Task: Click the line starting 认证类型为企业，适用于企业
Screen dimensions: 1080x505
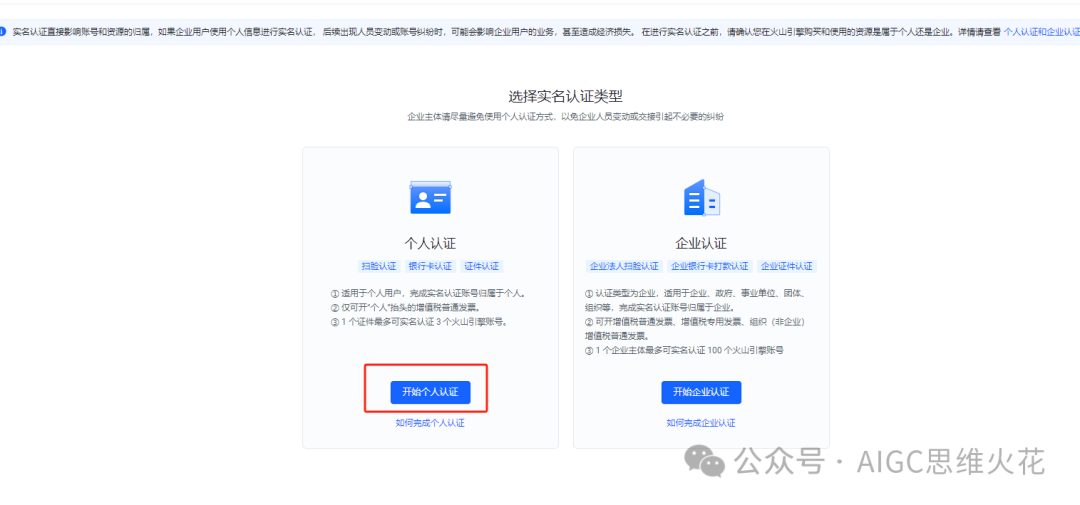Action: [695, 300]
